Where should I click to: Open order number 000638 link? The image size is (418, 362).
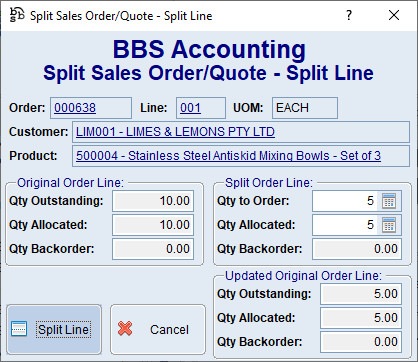75,108
